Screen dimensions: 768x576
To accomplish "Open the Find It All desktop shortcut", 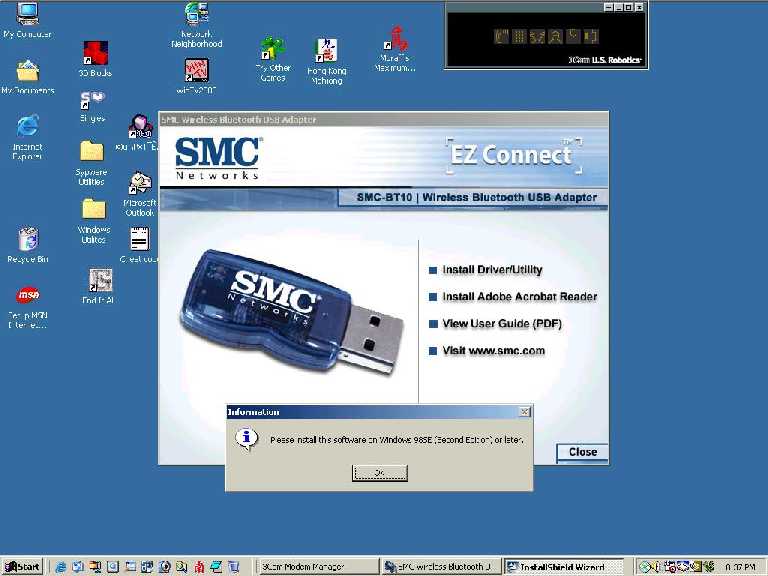I will click(99, 286).
